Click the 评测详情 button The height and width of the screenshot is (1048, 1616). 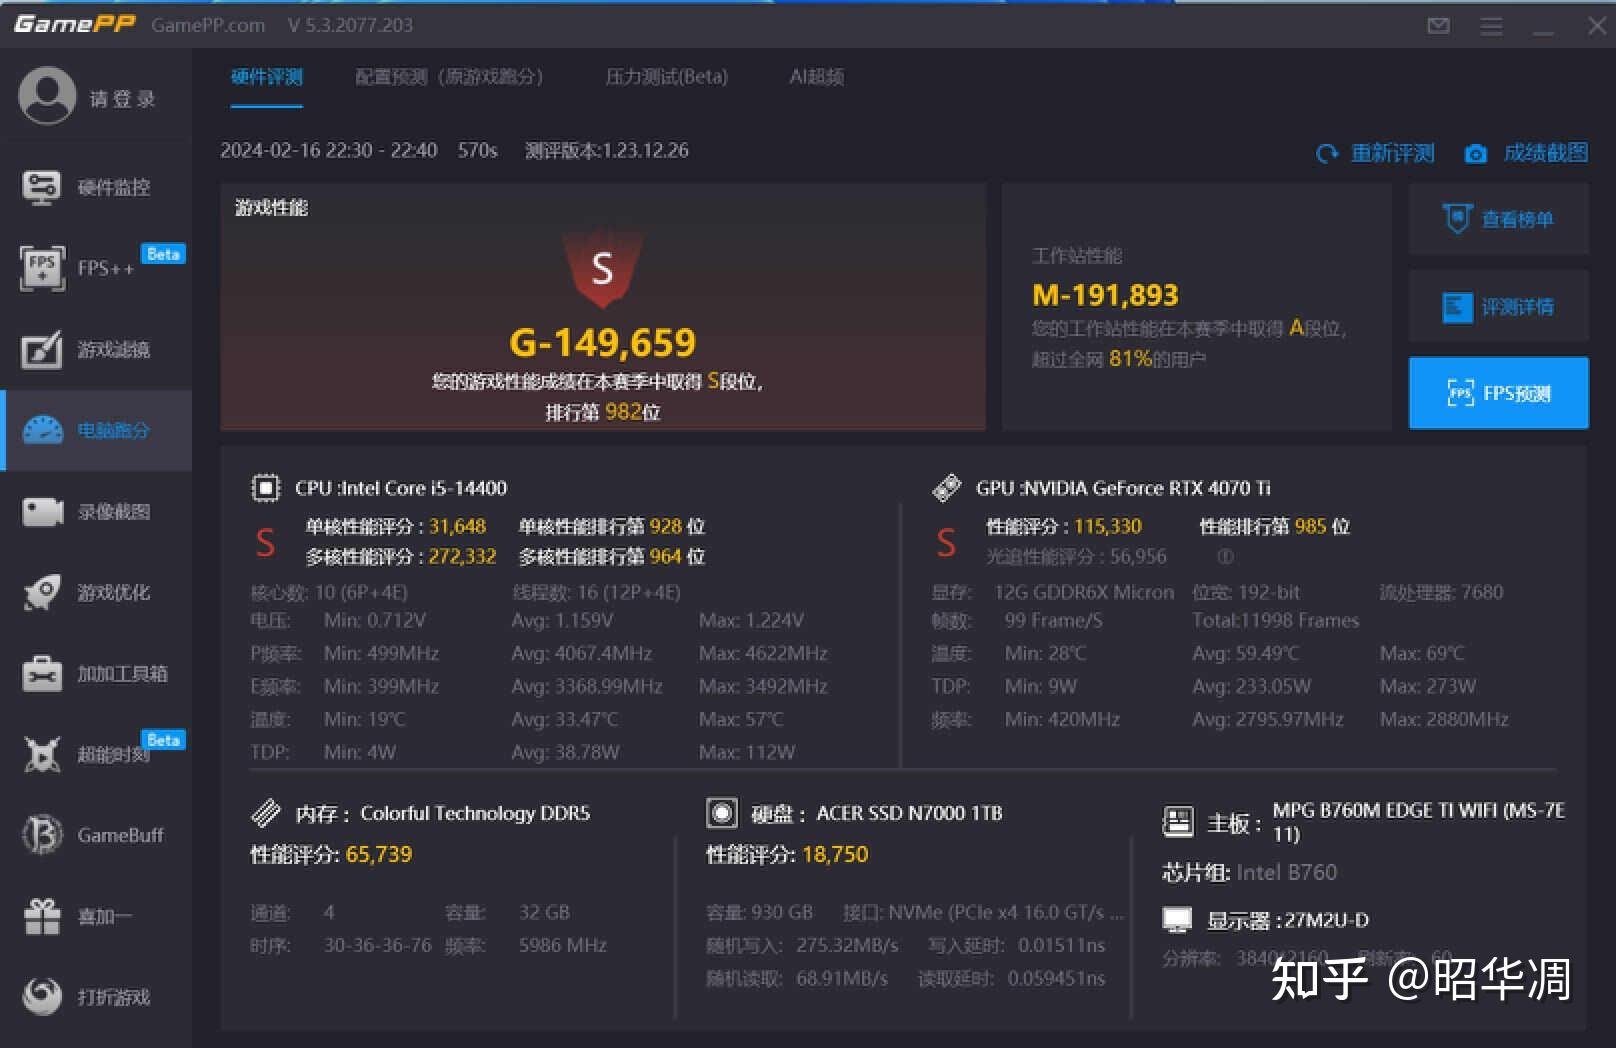coord(1498,306)
